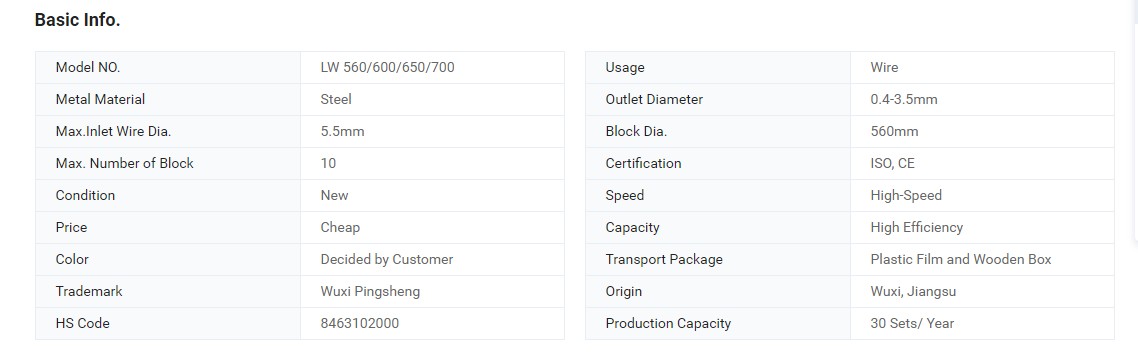Click the 'Speed' label cell
Image resolution: width=1138 pixels, height=360 pixels.
pos(718,195)
